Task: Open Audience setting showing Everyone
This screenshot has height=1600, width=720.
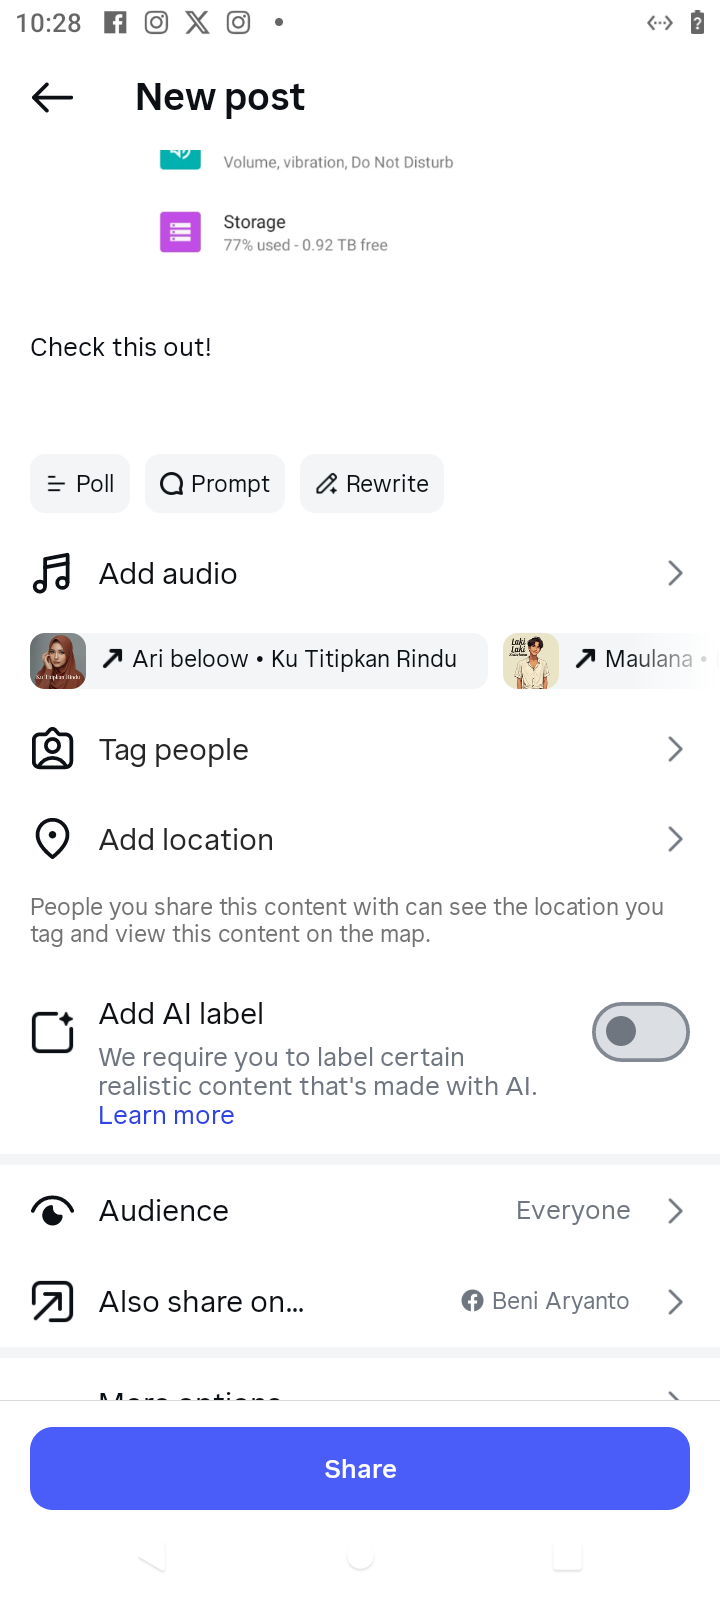Action: (573, 1211)
